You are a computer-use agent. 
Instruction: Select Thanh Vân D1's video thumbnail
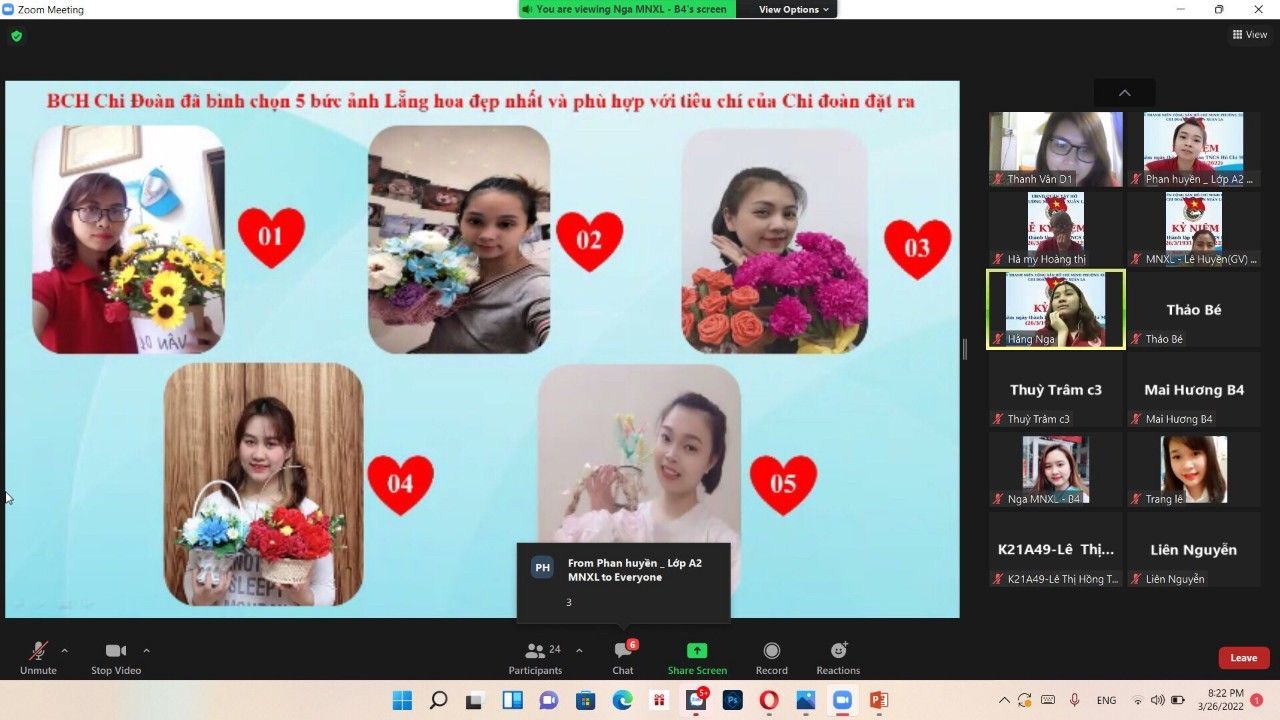pos(1055,149)
